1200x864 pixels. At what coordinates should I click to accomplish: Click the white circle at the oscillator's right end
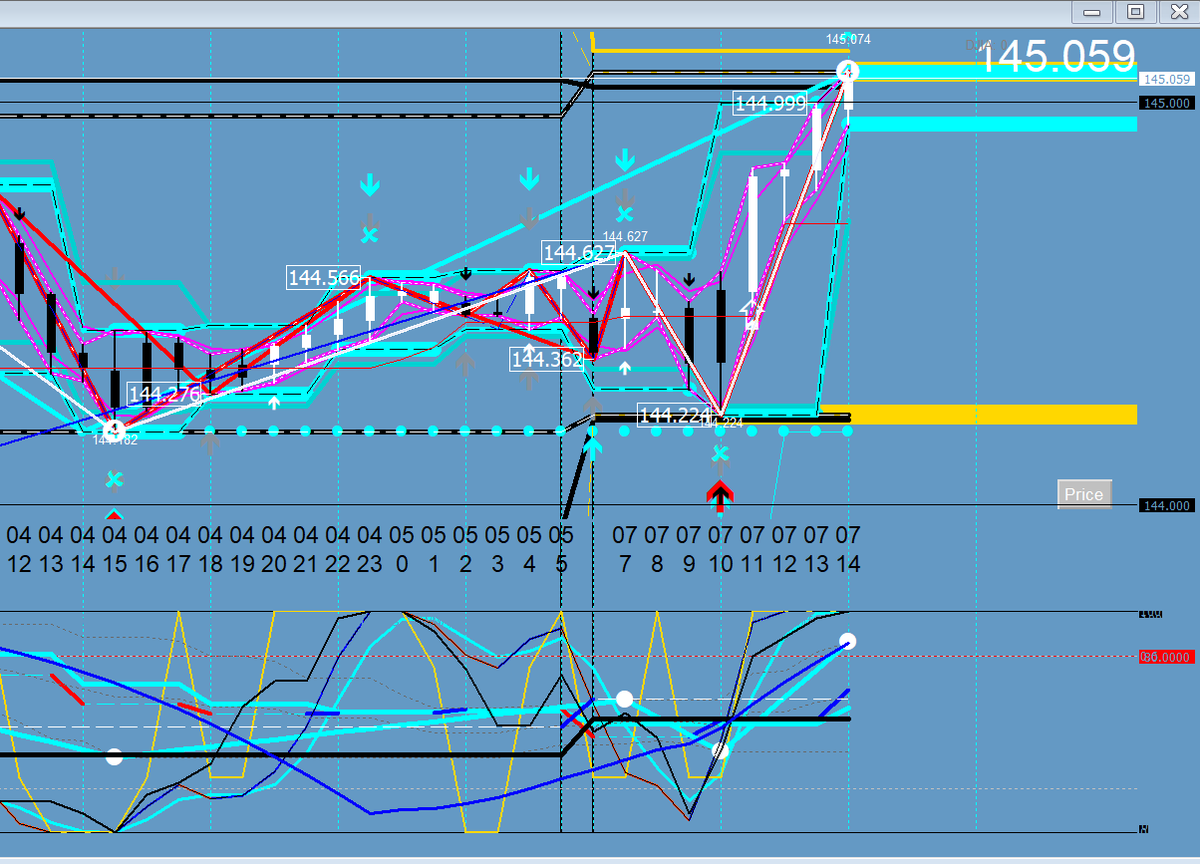848,641
